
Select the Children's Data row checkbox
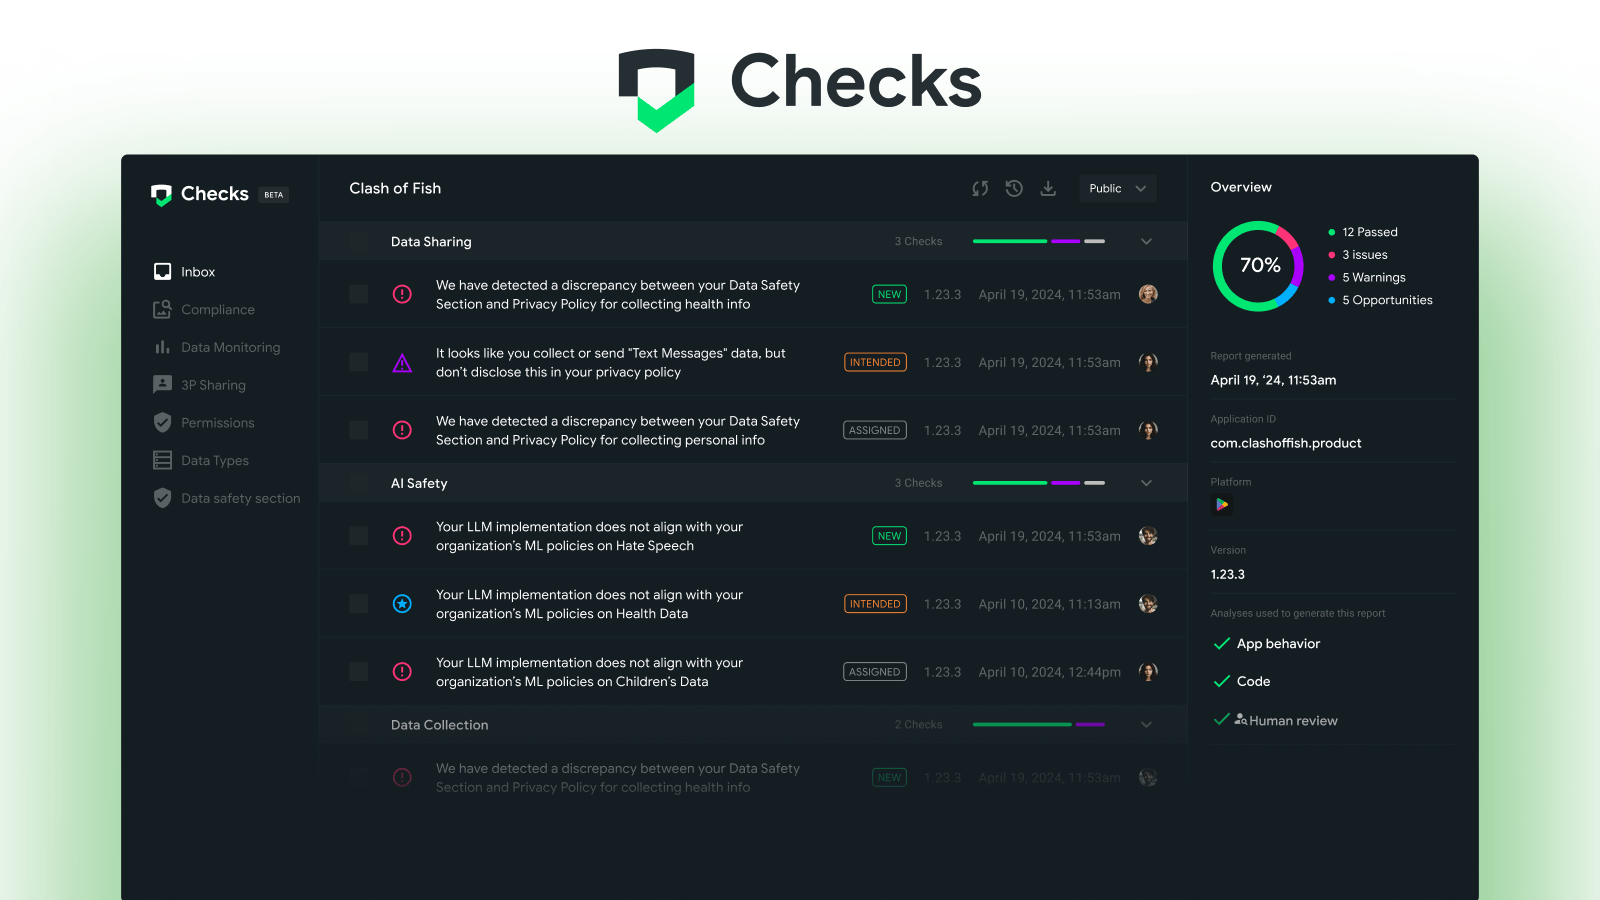(x=359, y=672)
